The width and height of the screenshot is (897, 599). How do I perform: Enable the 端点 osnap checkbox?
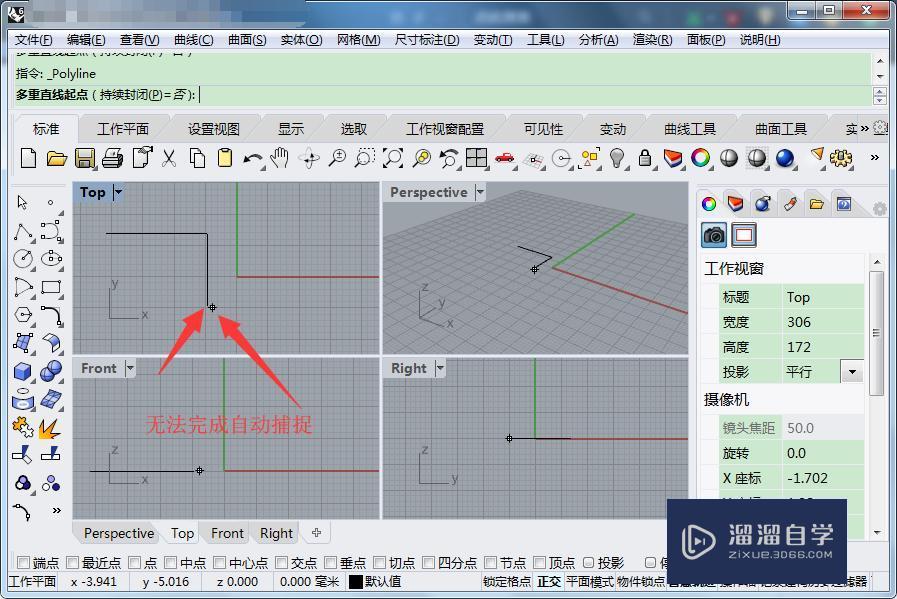coord(23,563)
